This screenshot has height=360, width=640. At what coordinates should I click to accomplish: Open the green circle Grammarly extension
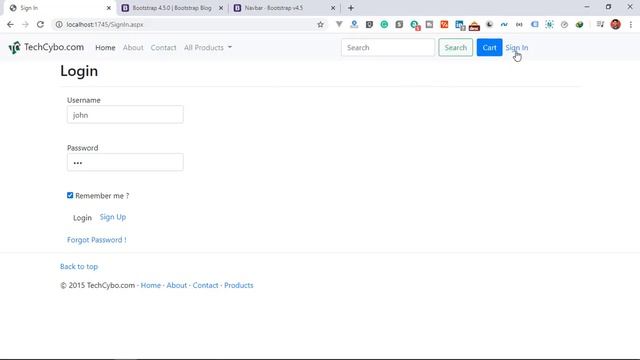pyautogui.click(x=384, y=24)
